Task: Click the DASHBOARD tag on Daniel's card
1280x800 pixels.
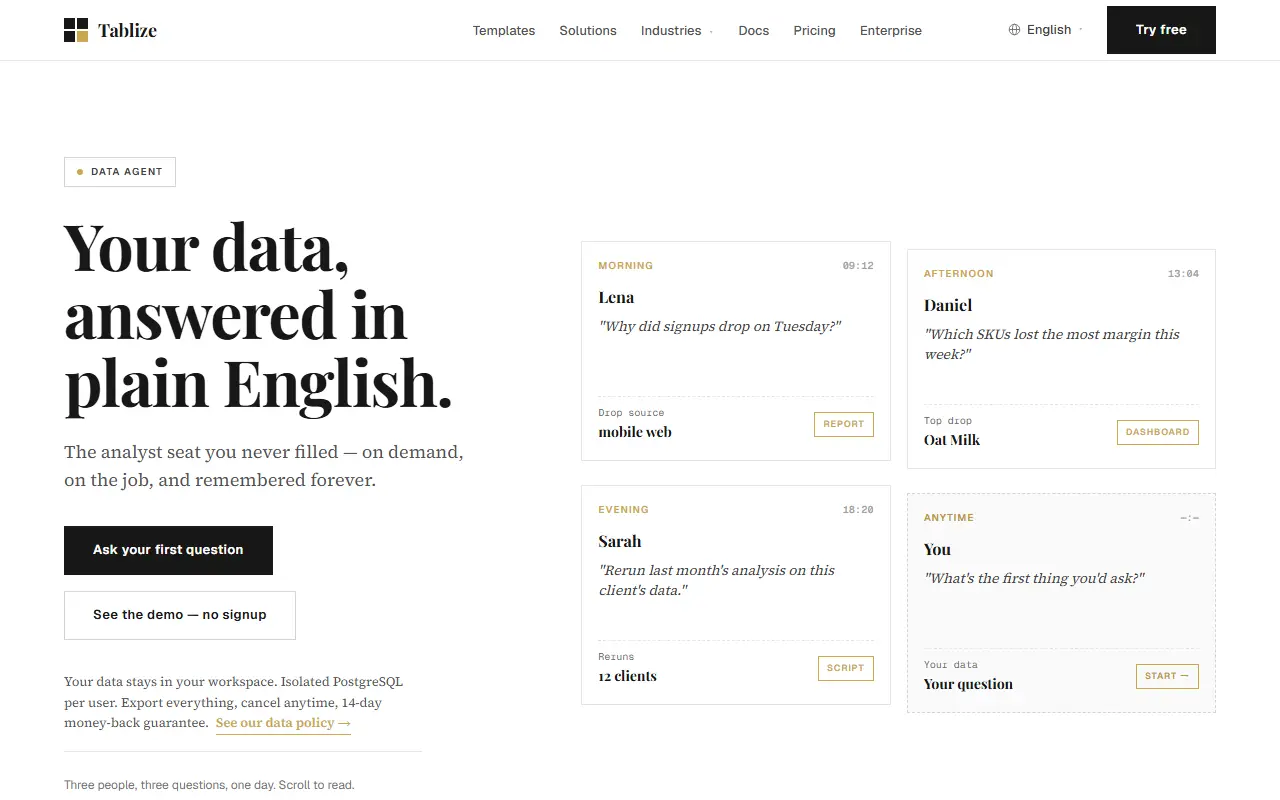Action: click(1157, 432)
